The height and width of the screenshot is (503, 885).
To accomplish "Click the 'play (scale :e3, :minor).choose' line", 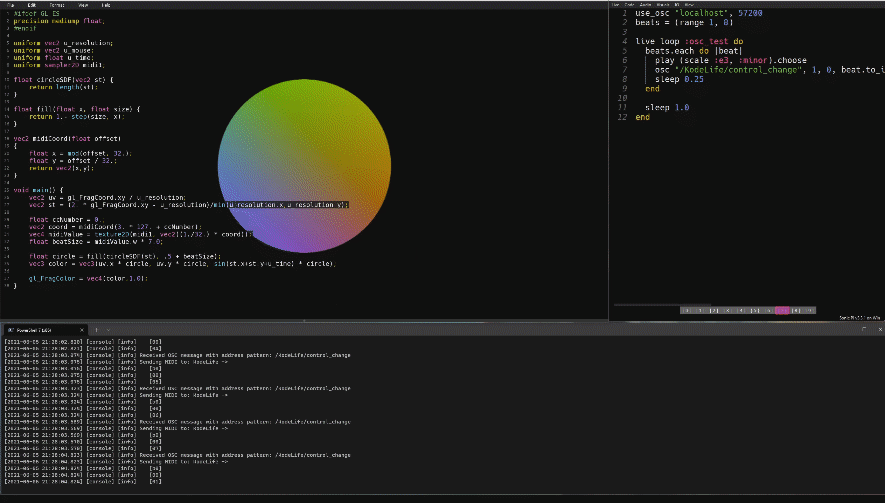I will click(731, 60).
